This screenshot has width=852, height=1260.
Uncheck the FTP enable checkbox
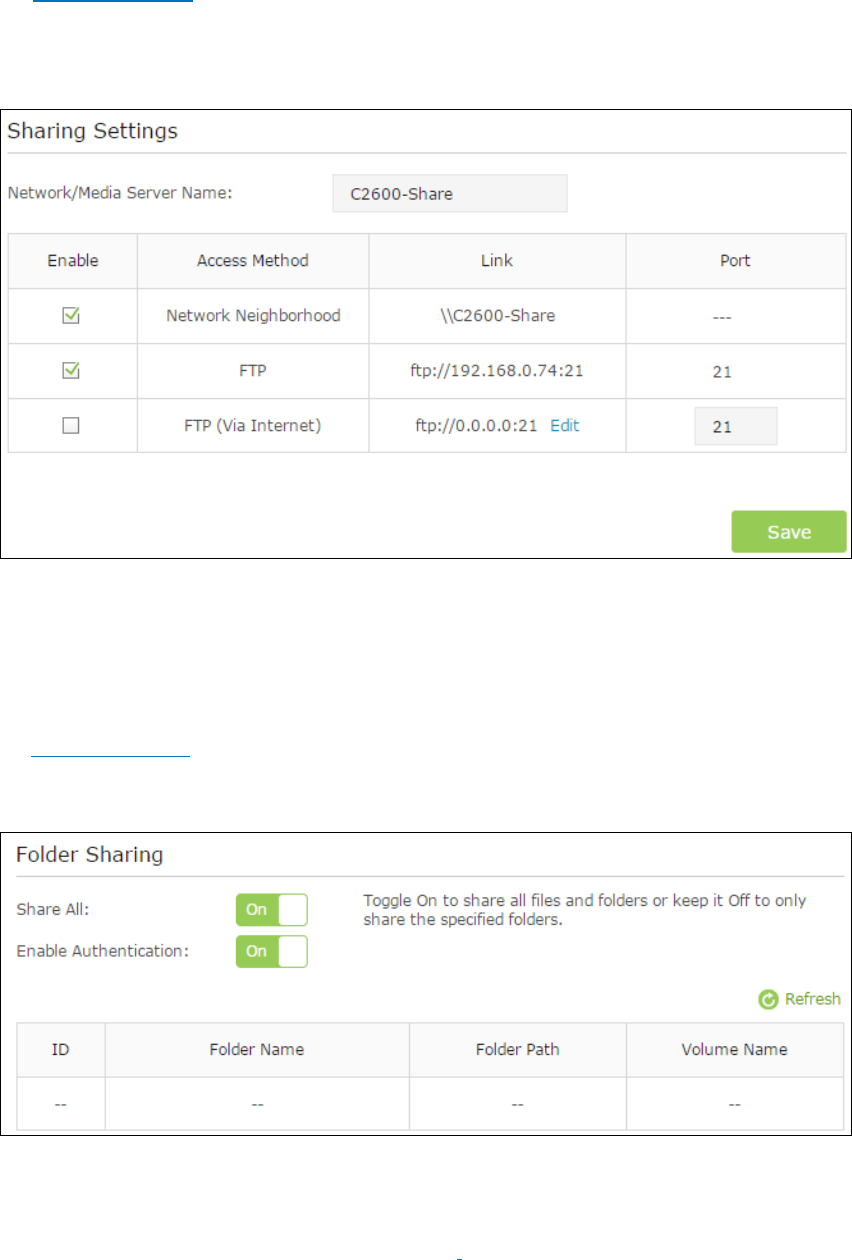[72, 370]
